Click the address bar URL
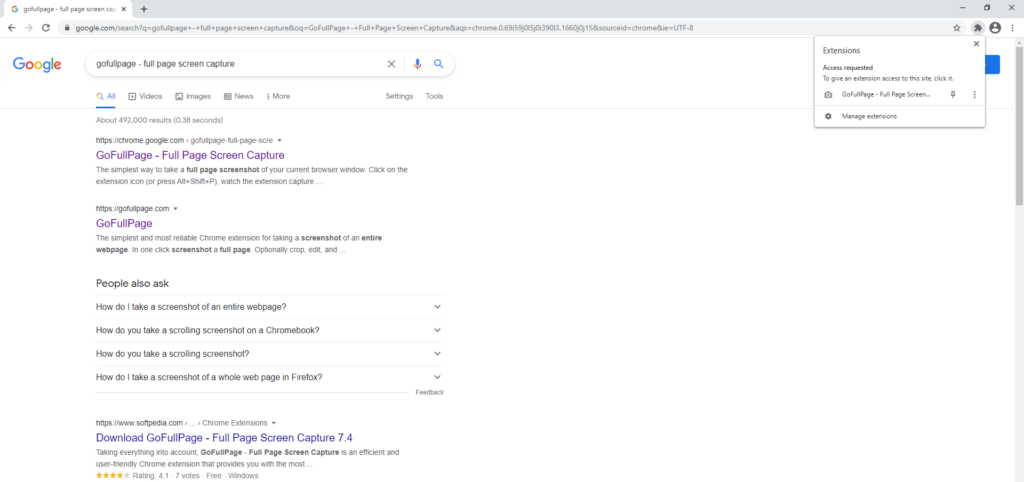1024x482 pixels. 384,28
